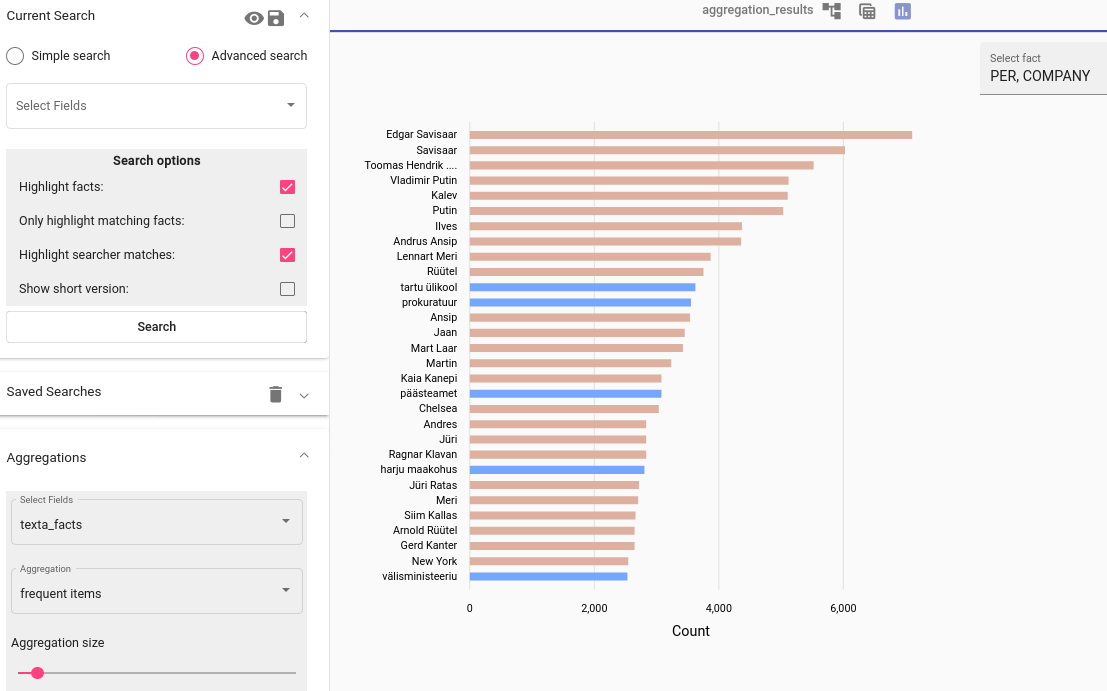Click the 'Jüri Ratas' chart label
Screen dimensions: 1107x691
(433, 485)
